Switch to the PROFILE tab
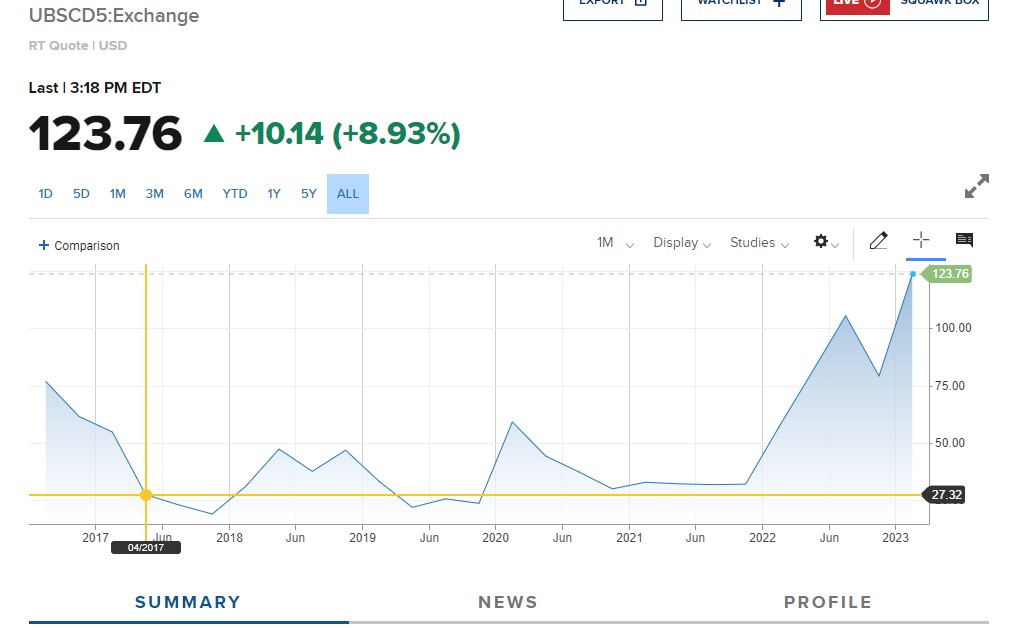This screenshot has width=1018, height=628. pyautogui.click(x=828, y=603)
